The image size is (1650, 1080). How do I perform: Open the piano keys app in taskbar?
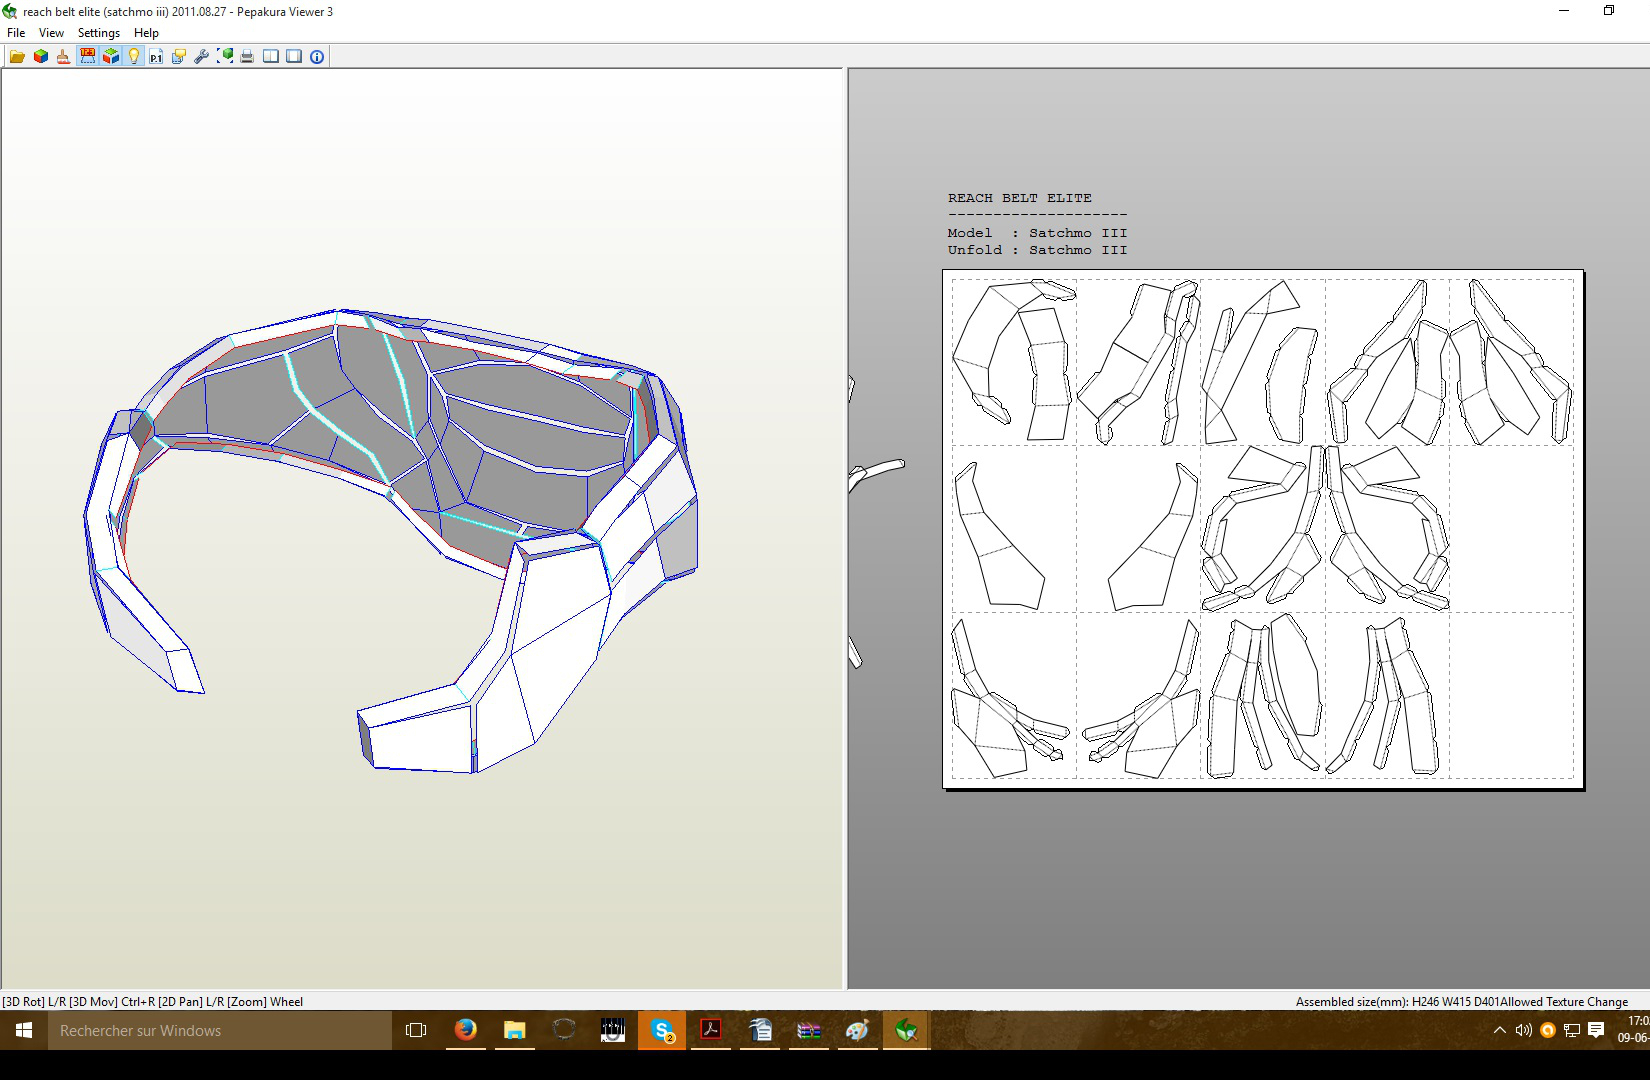(613, 1030)
